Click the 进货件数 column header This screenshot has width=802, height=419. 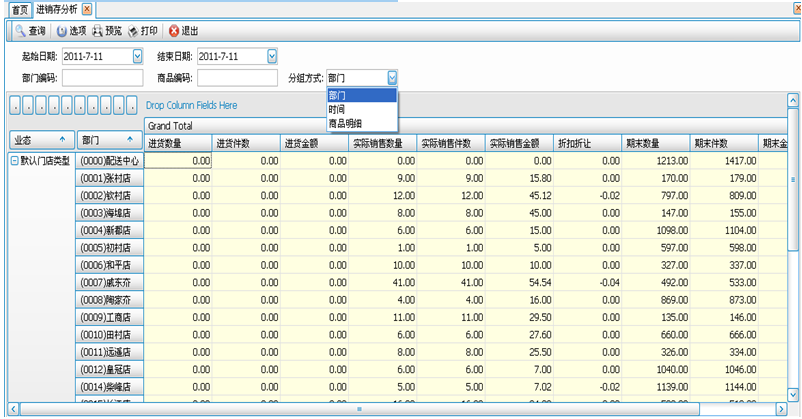pos(246,143)
